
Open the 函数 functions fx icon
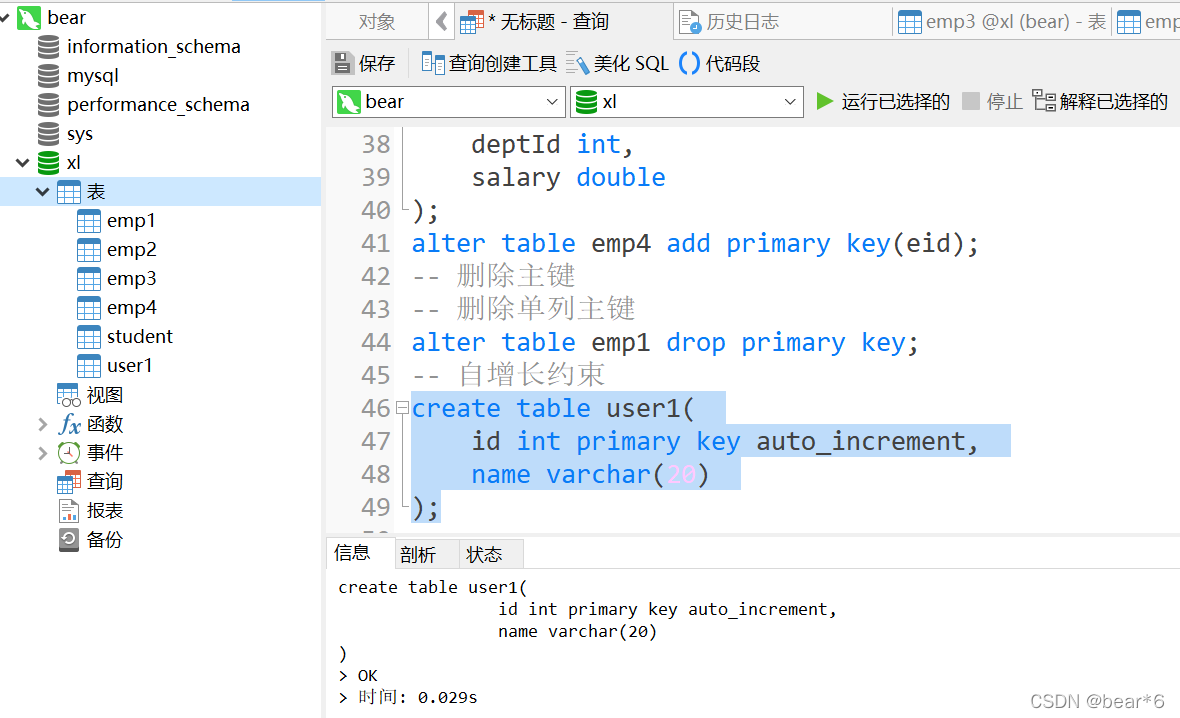tap(69, 424)
